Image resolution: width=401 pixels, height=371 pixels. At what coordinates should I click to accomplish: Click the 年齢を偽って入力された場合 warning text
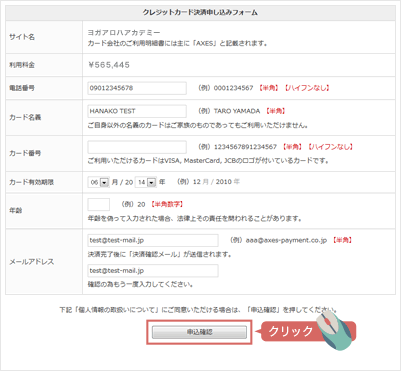tap(195, 219)
